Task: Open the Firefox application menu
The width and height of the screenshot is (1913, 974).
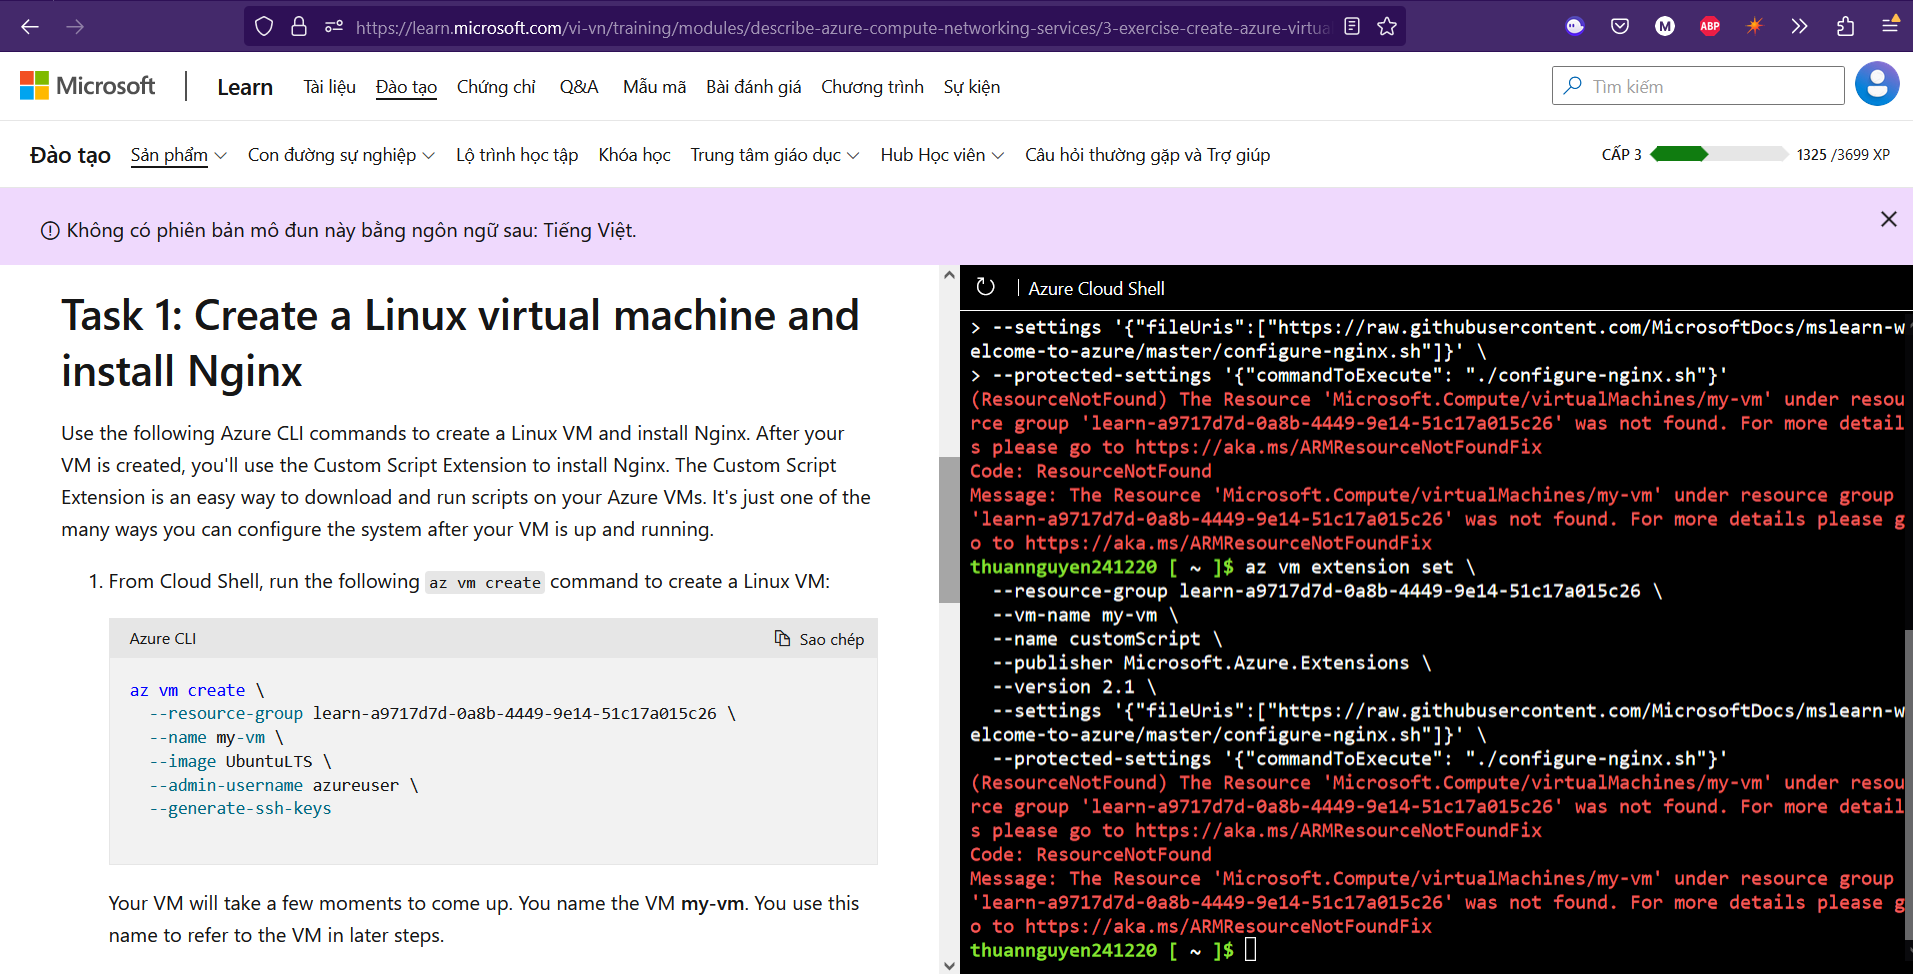Action: [x=1890, y=27]
